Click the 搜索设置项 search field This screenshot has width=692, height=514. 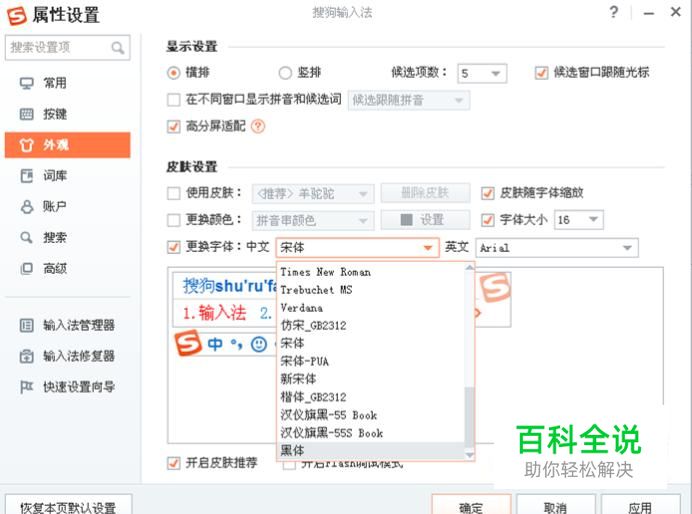click(x=68, y=48)
